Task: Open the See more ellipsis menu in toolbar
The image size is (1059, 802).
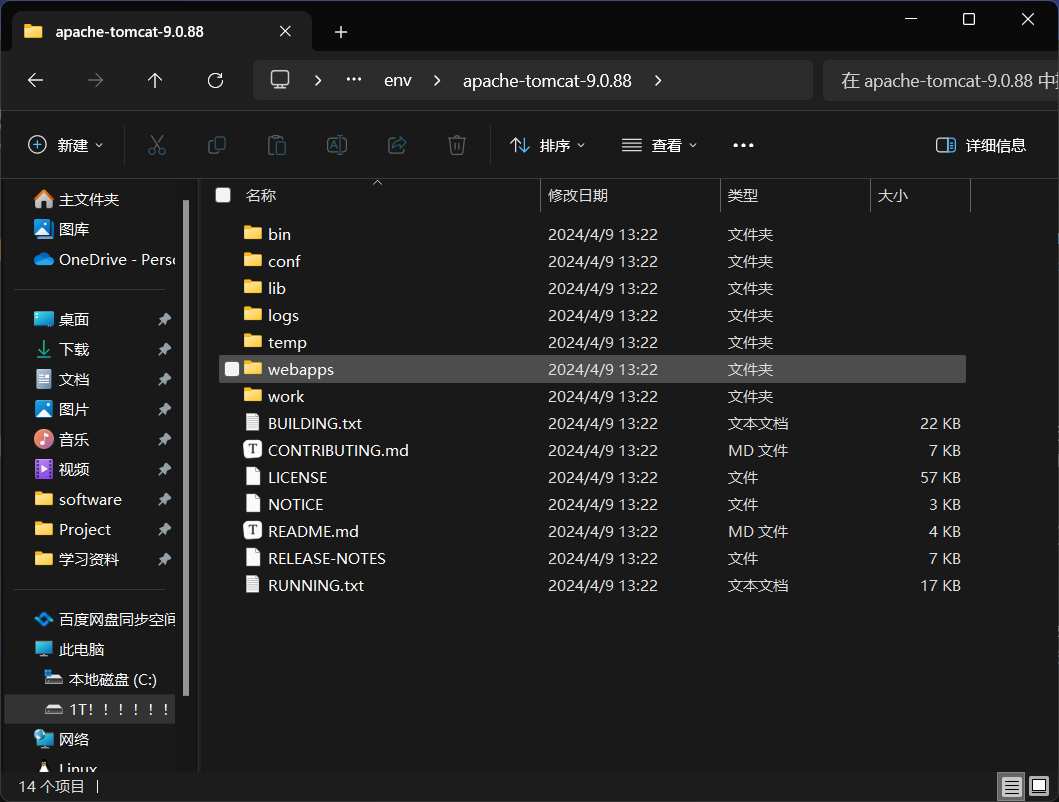Action: [x=743, y=145]
